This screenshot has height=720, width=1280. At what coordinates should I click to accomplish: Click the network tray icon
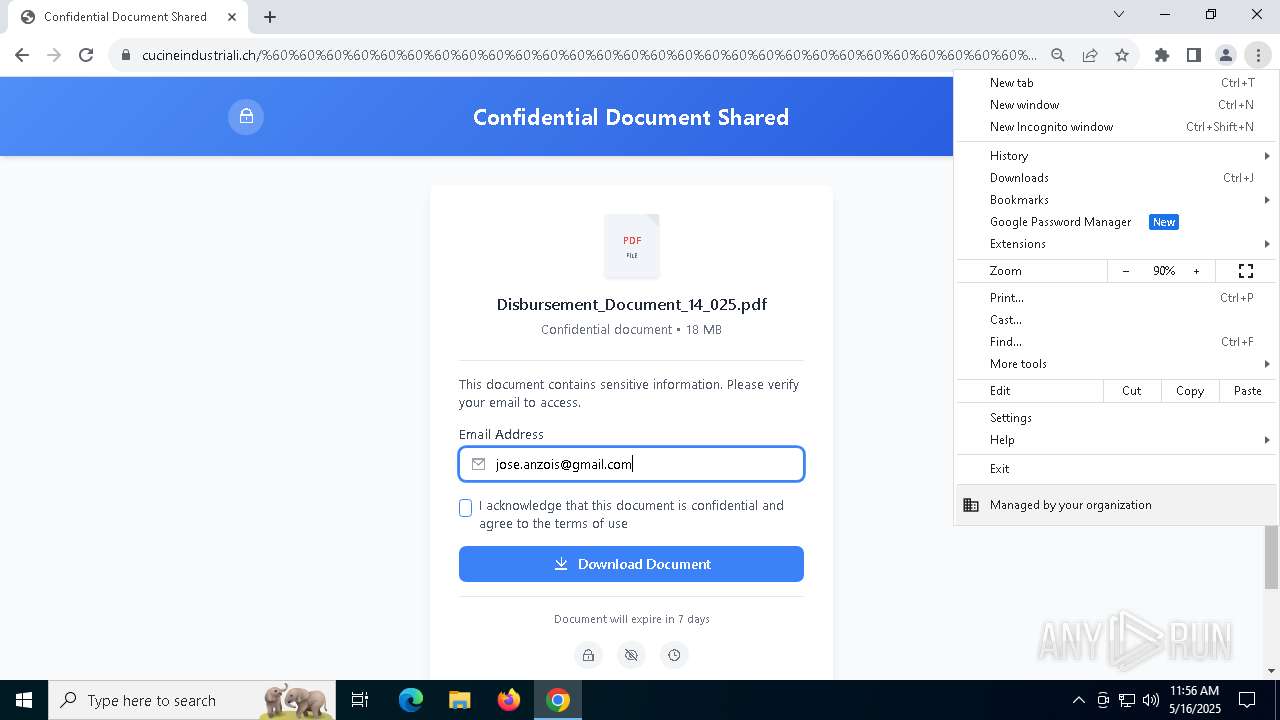1127,700
